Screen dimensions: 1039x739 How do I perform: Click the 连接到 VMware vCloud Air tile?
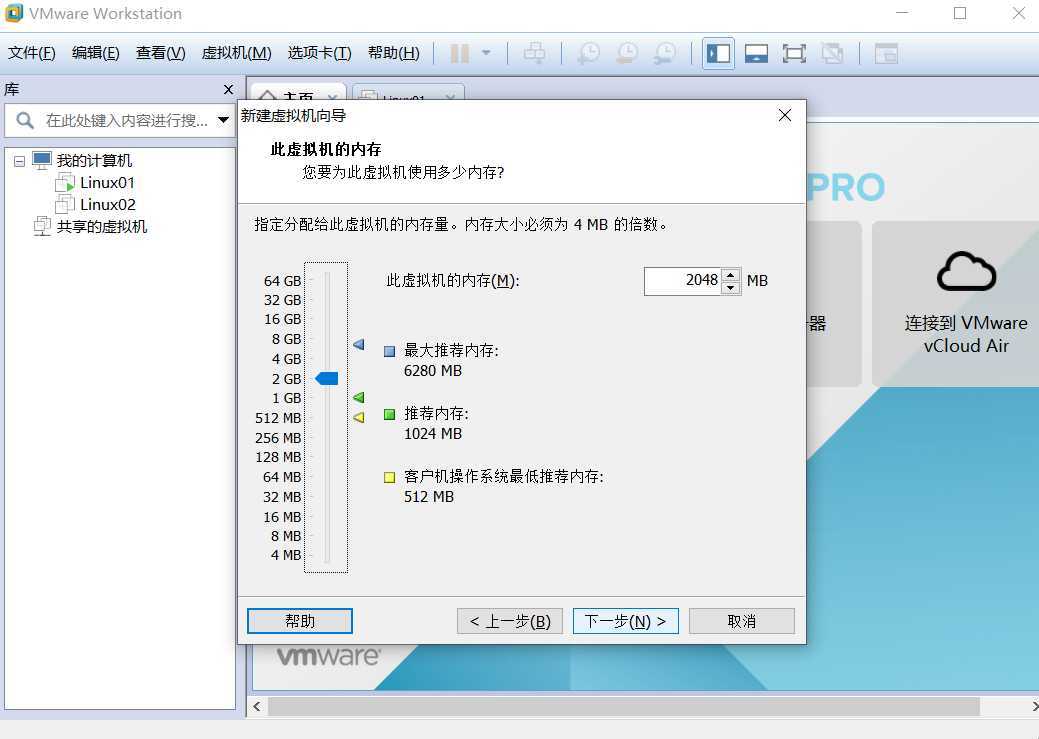tap(956, 304)
